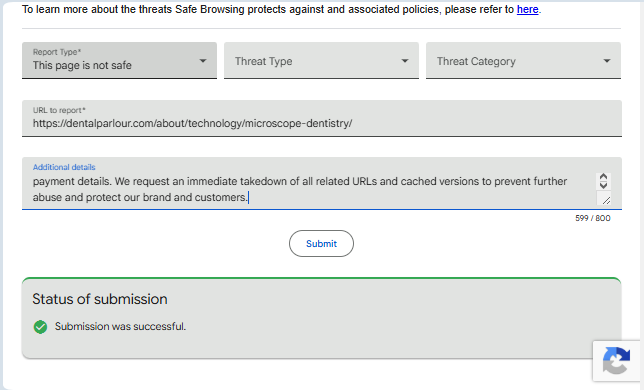Open the Report Type selector field
This screenshot has width=644, height=390.
(120, 60)
